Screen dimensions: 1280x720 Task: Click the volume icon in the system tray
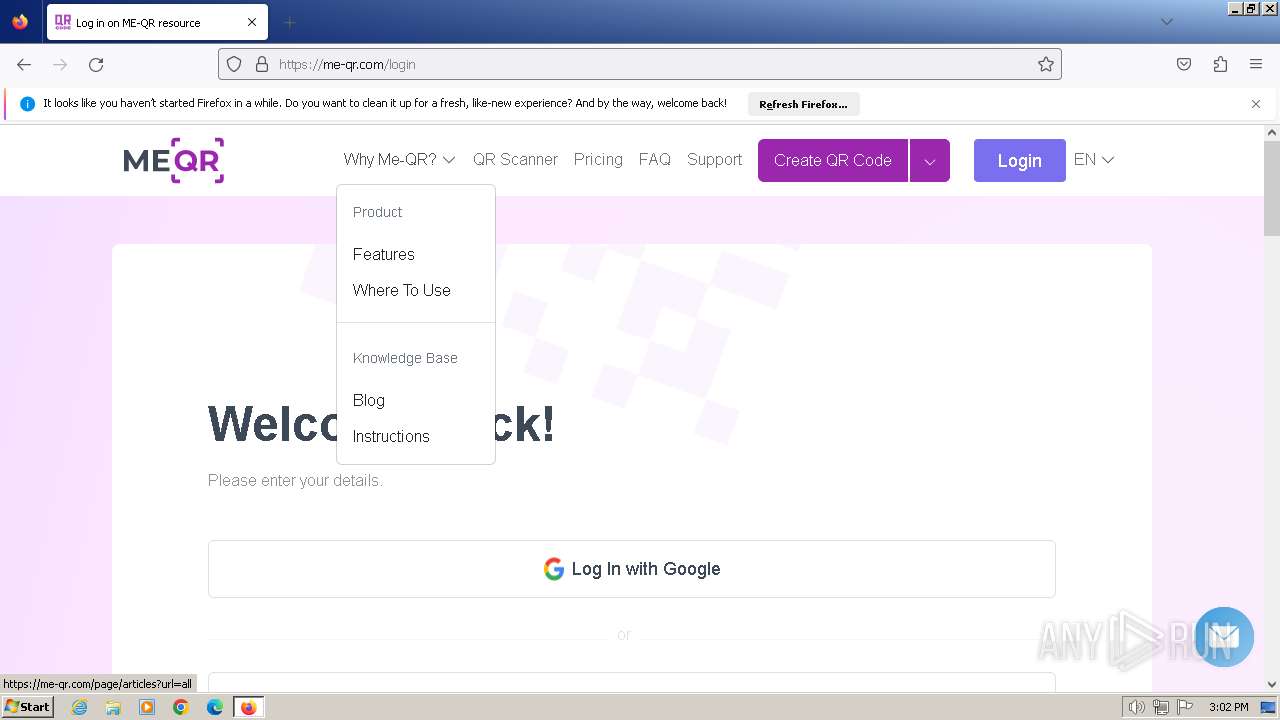(x=1137, y=707)
